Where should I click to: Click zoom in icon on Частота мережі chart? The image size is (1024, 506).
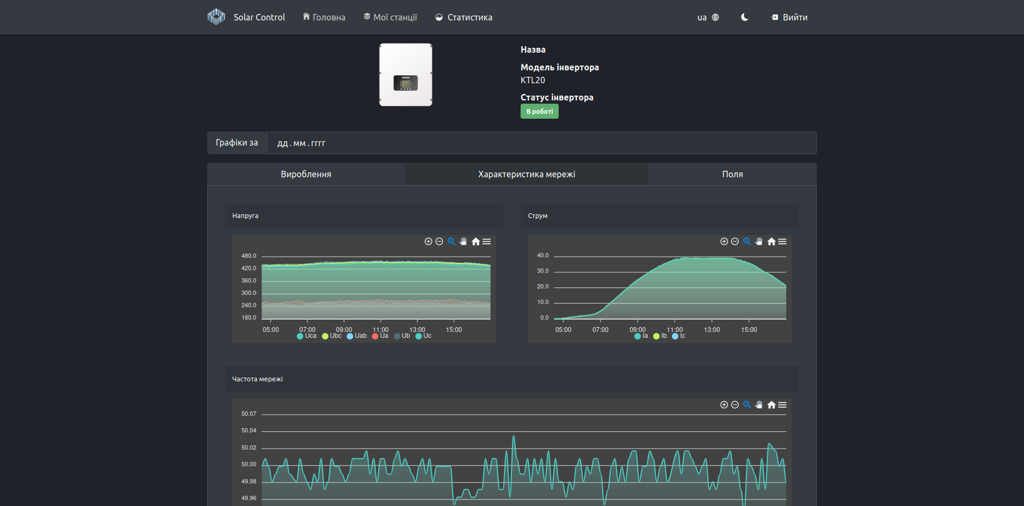coord(724,405)
